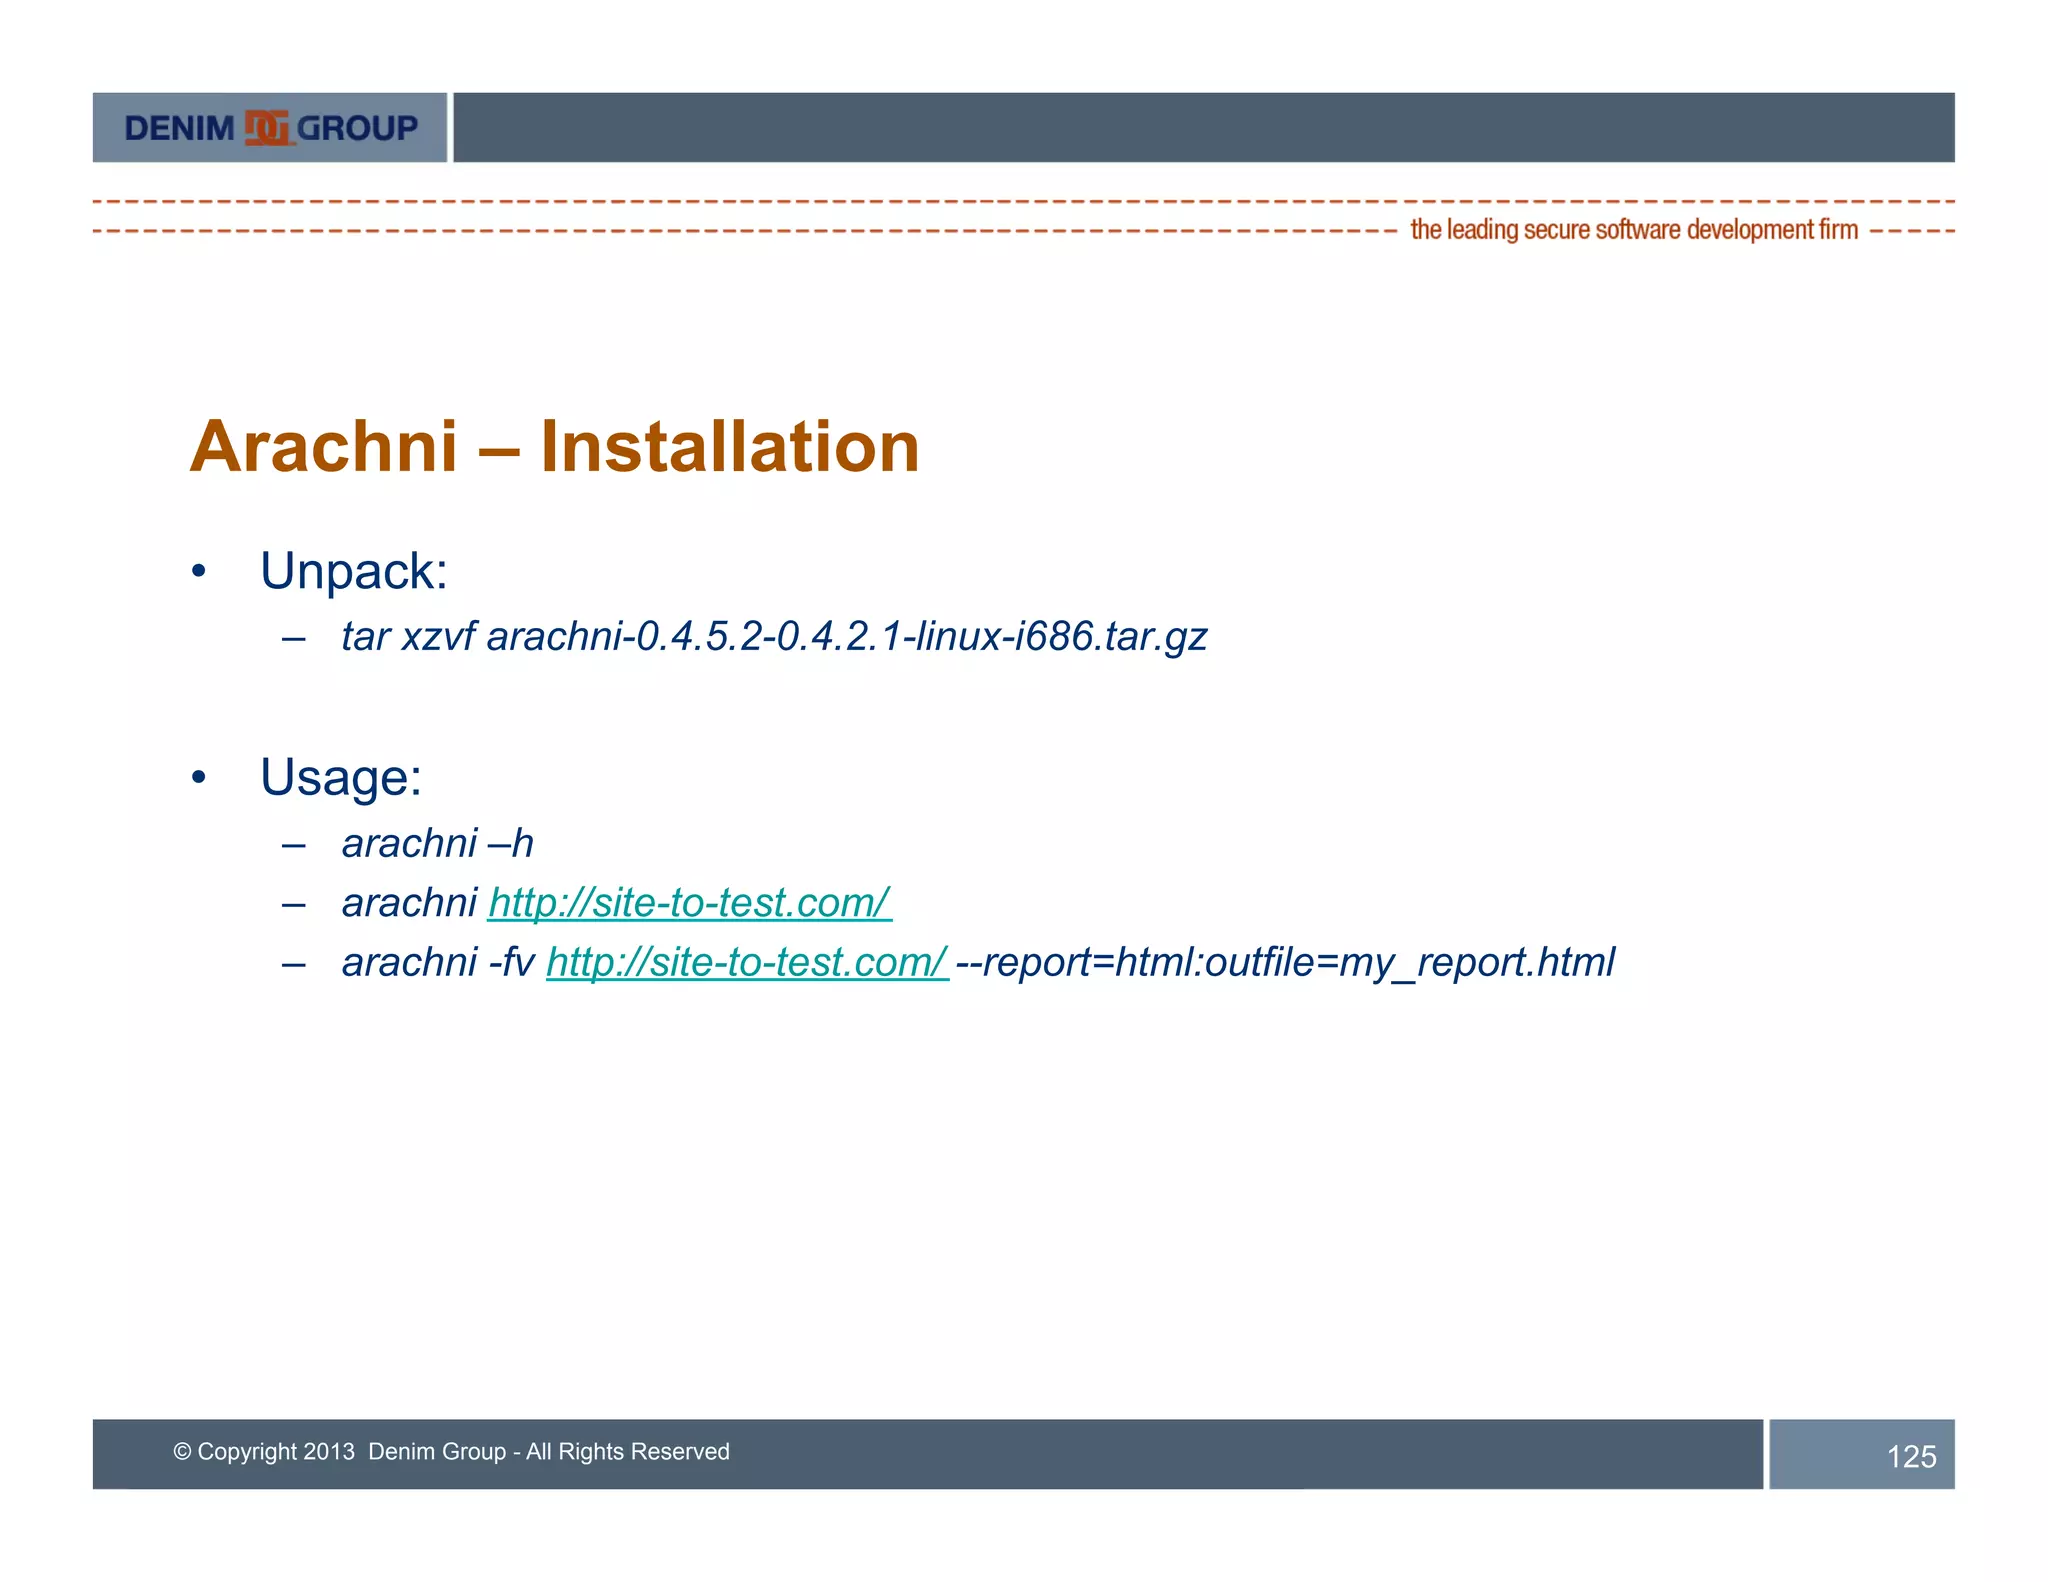Click the dark header bar
Image resolution: width=2048 pixels, height=1582 pixels.
[x=1203, y=128]
